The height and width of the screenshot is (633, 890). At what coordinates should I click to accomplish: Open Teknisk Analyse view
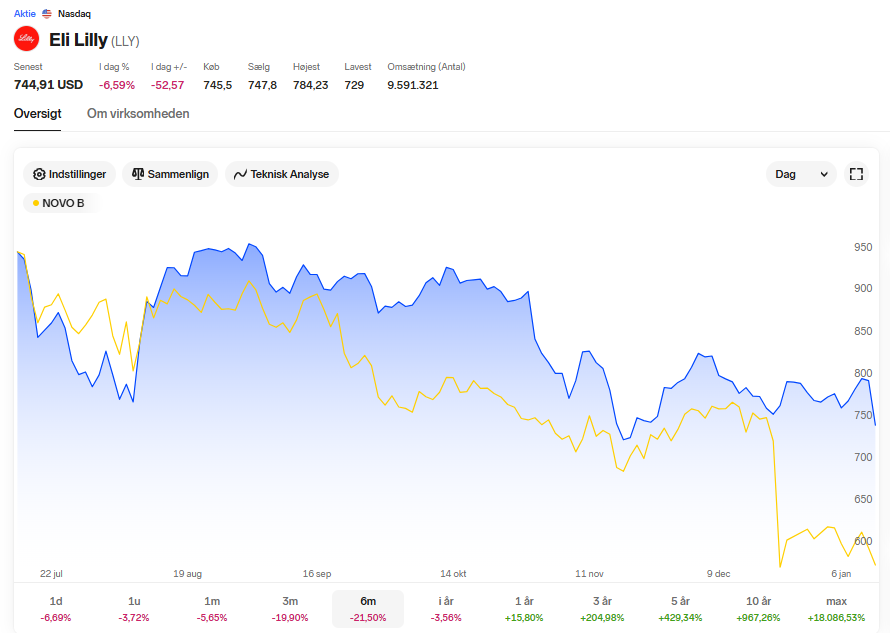tap(282, 174)
